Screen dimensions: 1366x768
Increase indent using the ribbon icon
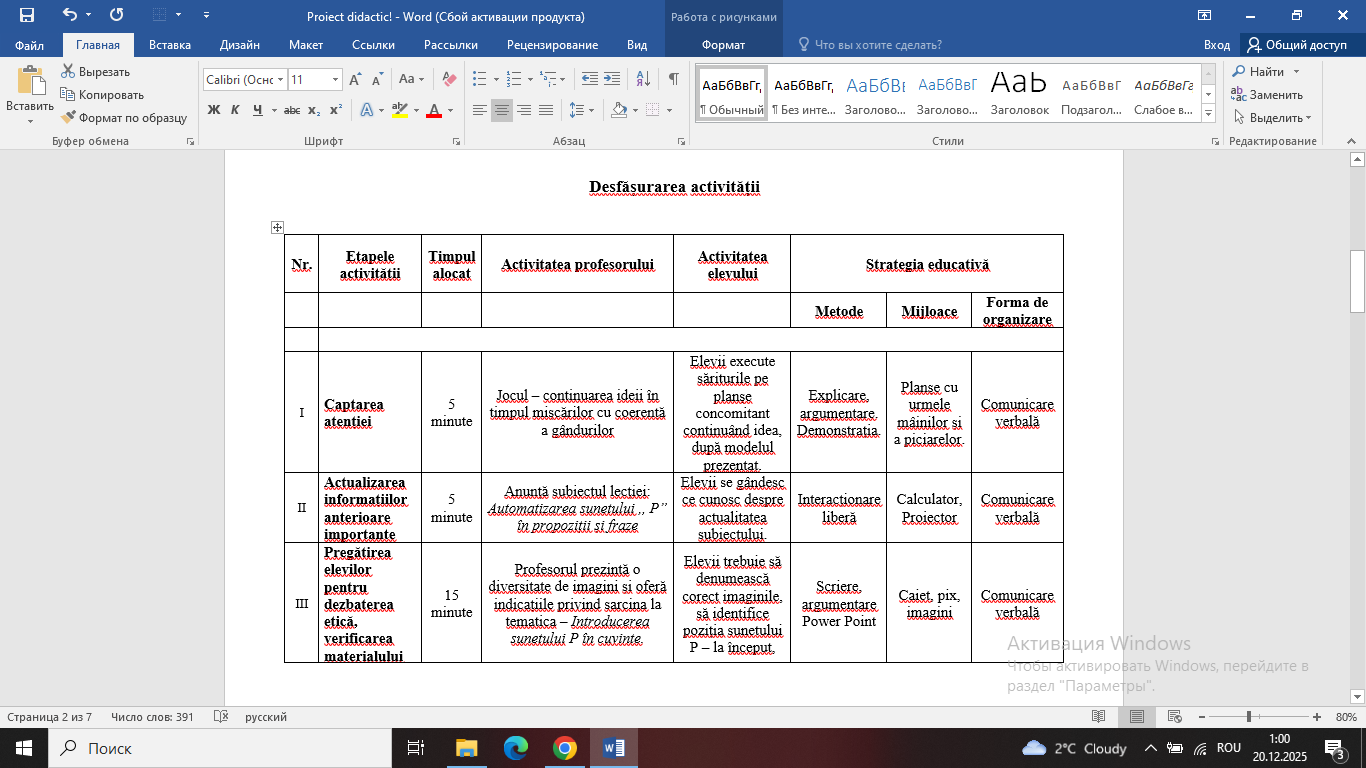click(x=612, y=79)
